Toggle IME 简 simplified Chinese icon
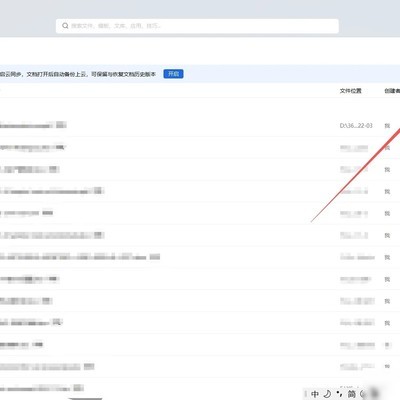The image size is (400, 400). (352, 394)
